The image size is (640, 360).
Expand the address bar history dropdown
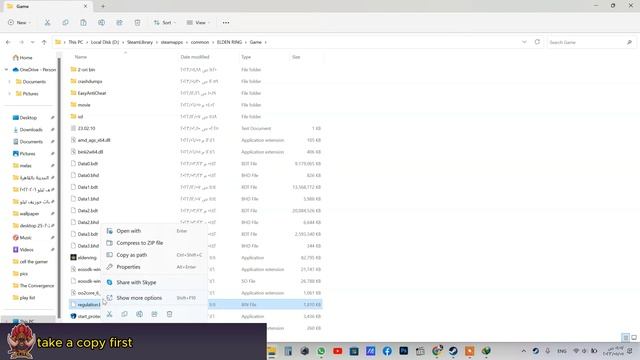tap(524, 42)
